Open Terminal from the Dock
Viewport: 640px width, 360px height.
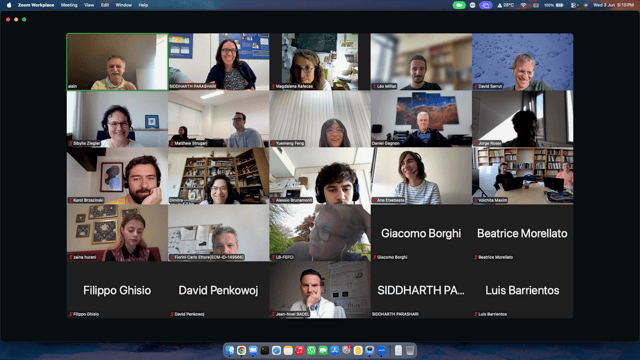coord(265,350)
